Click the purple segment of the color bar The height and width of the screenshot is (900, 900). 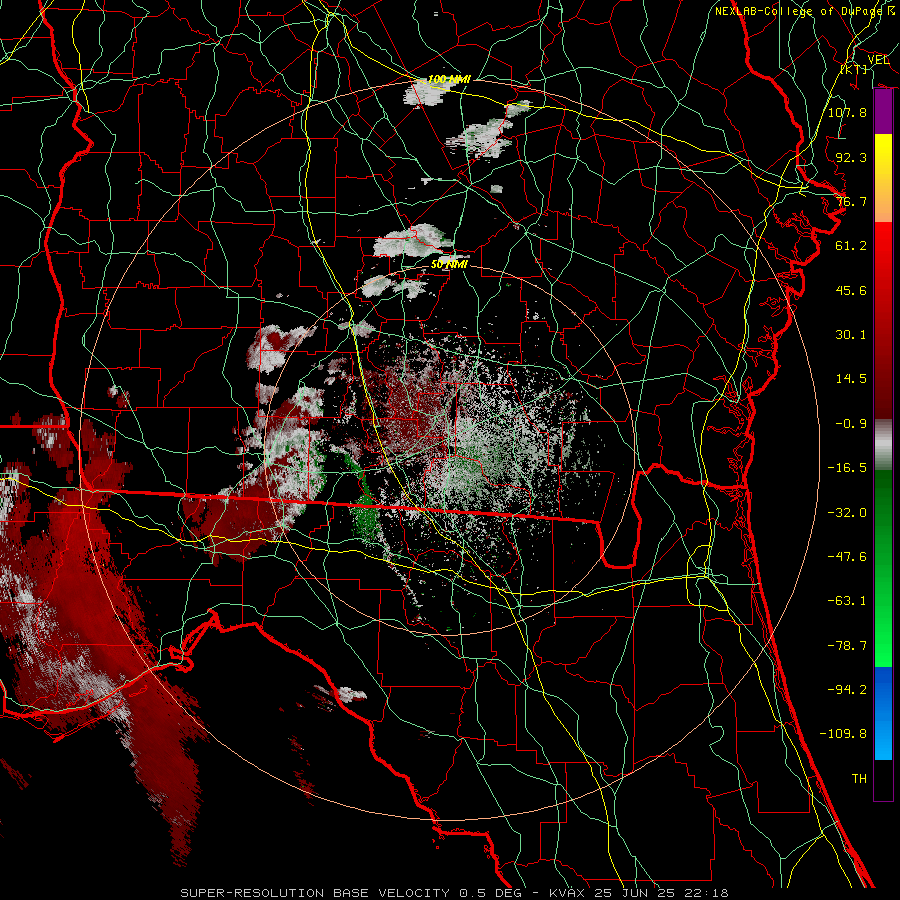coord(883,112)
